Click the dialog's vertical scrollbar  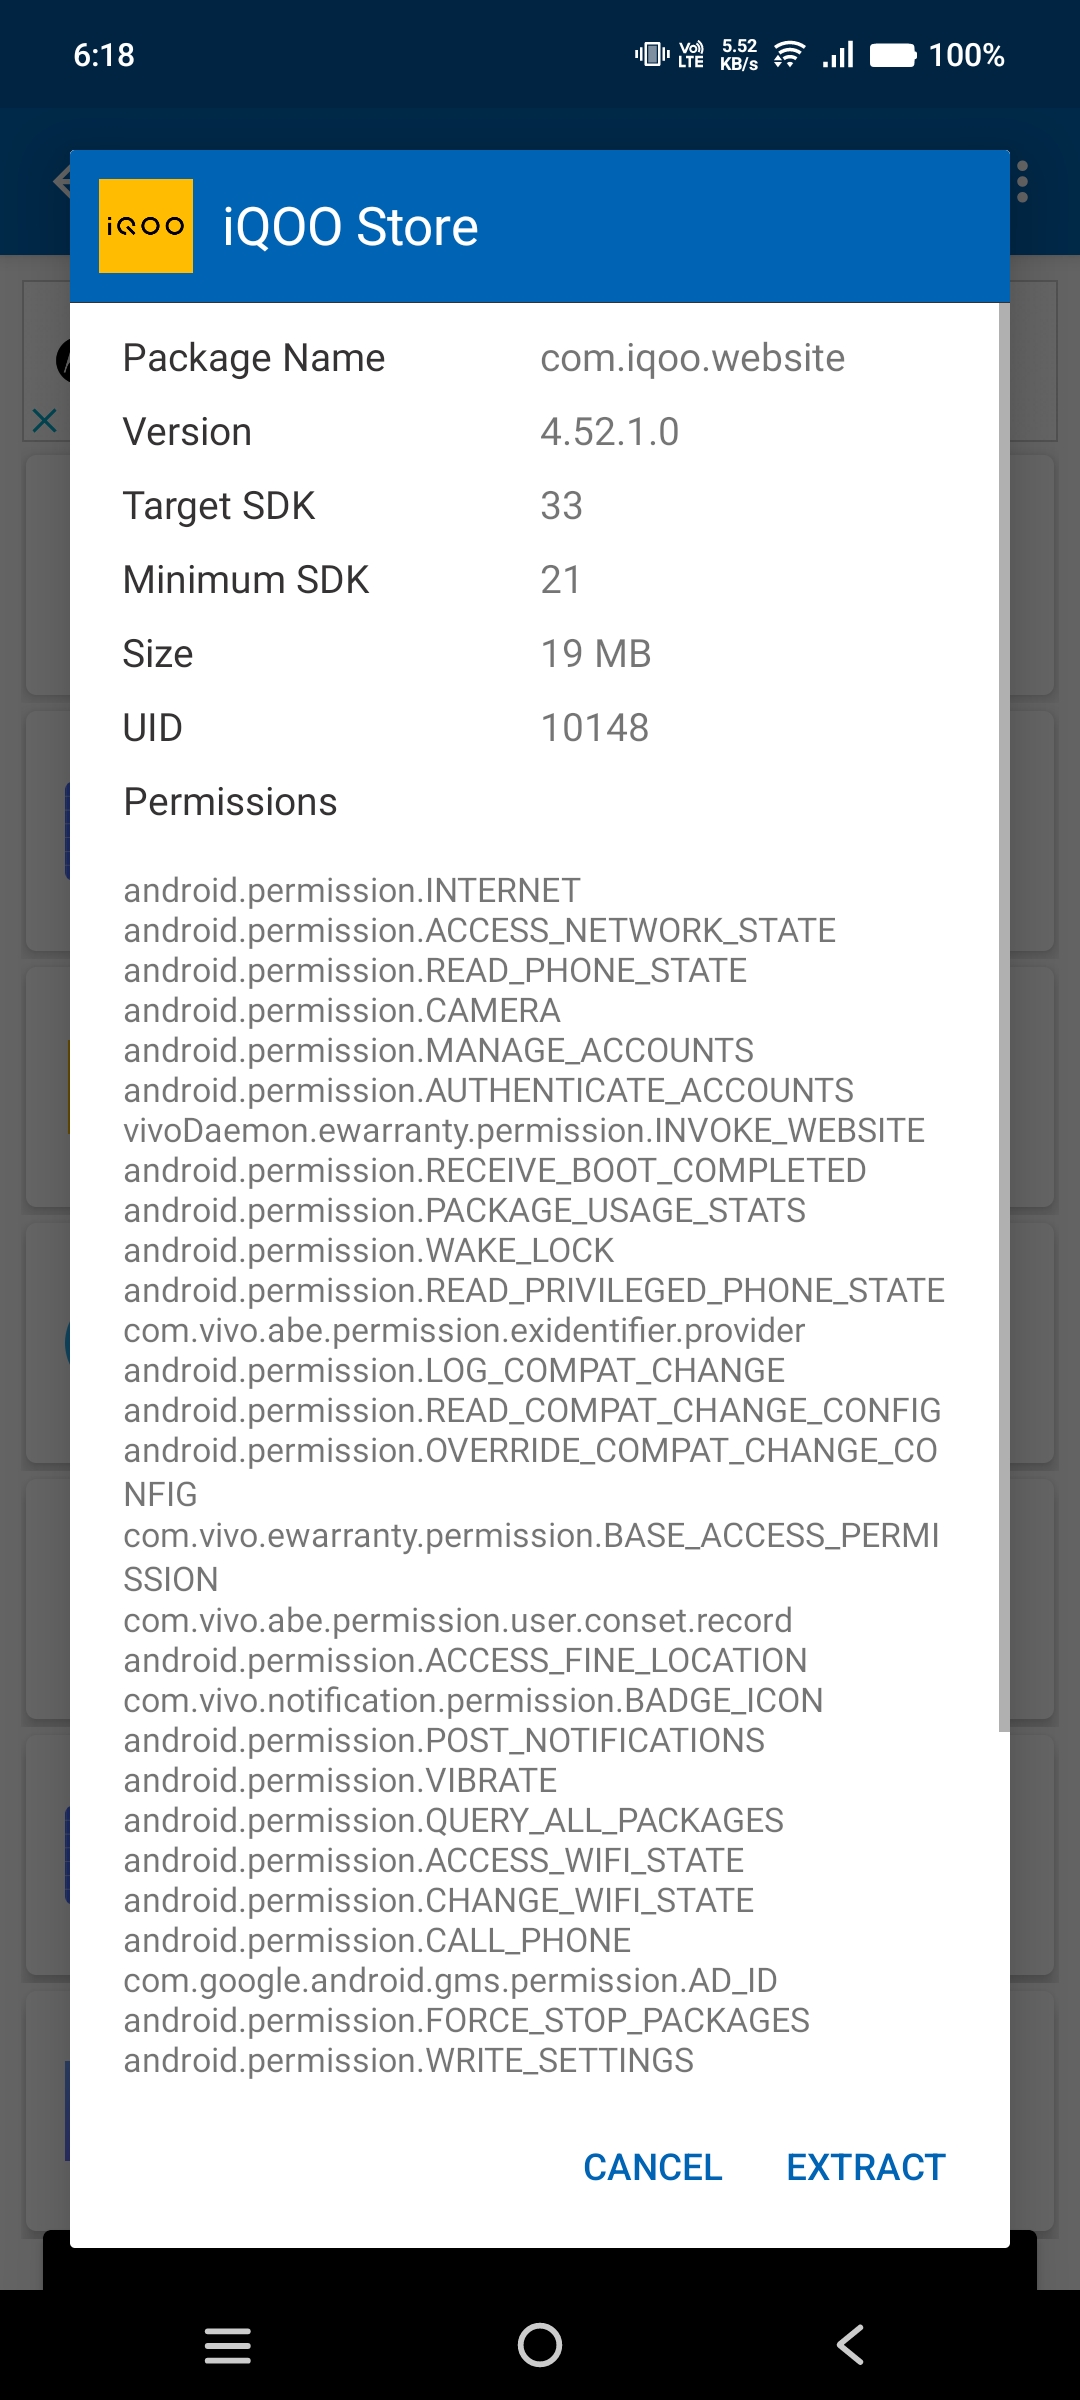tap(1004, 1017)
